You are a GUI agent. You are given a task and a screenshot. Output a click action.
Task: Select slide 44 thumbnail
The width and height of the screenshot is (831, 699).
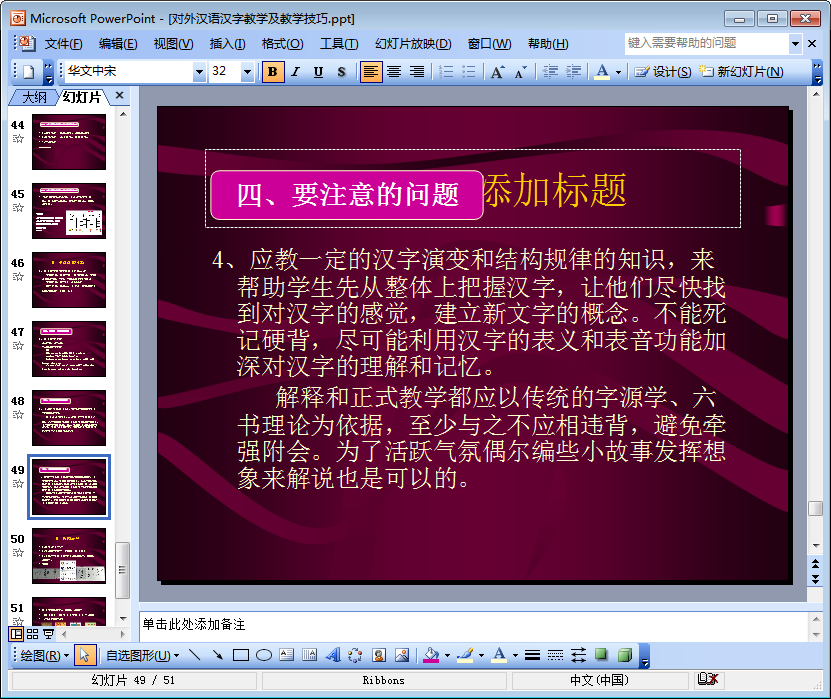(69, 142)
